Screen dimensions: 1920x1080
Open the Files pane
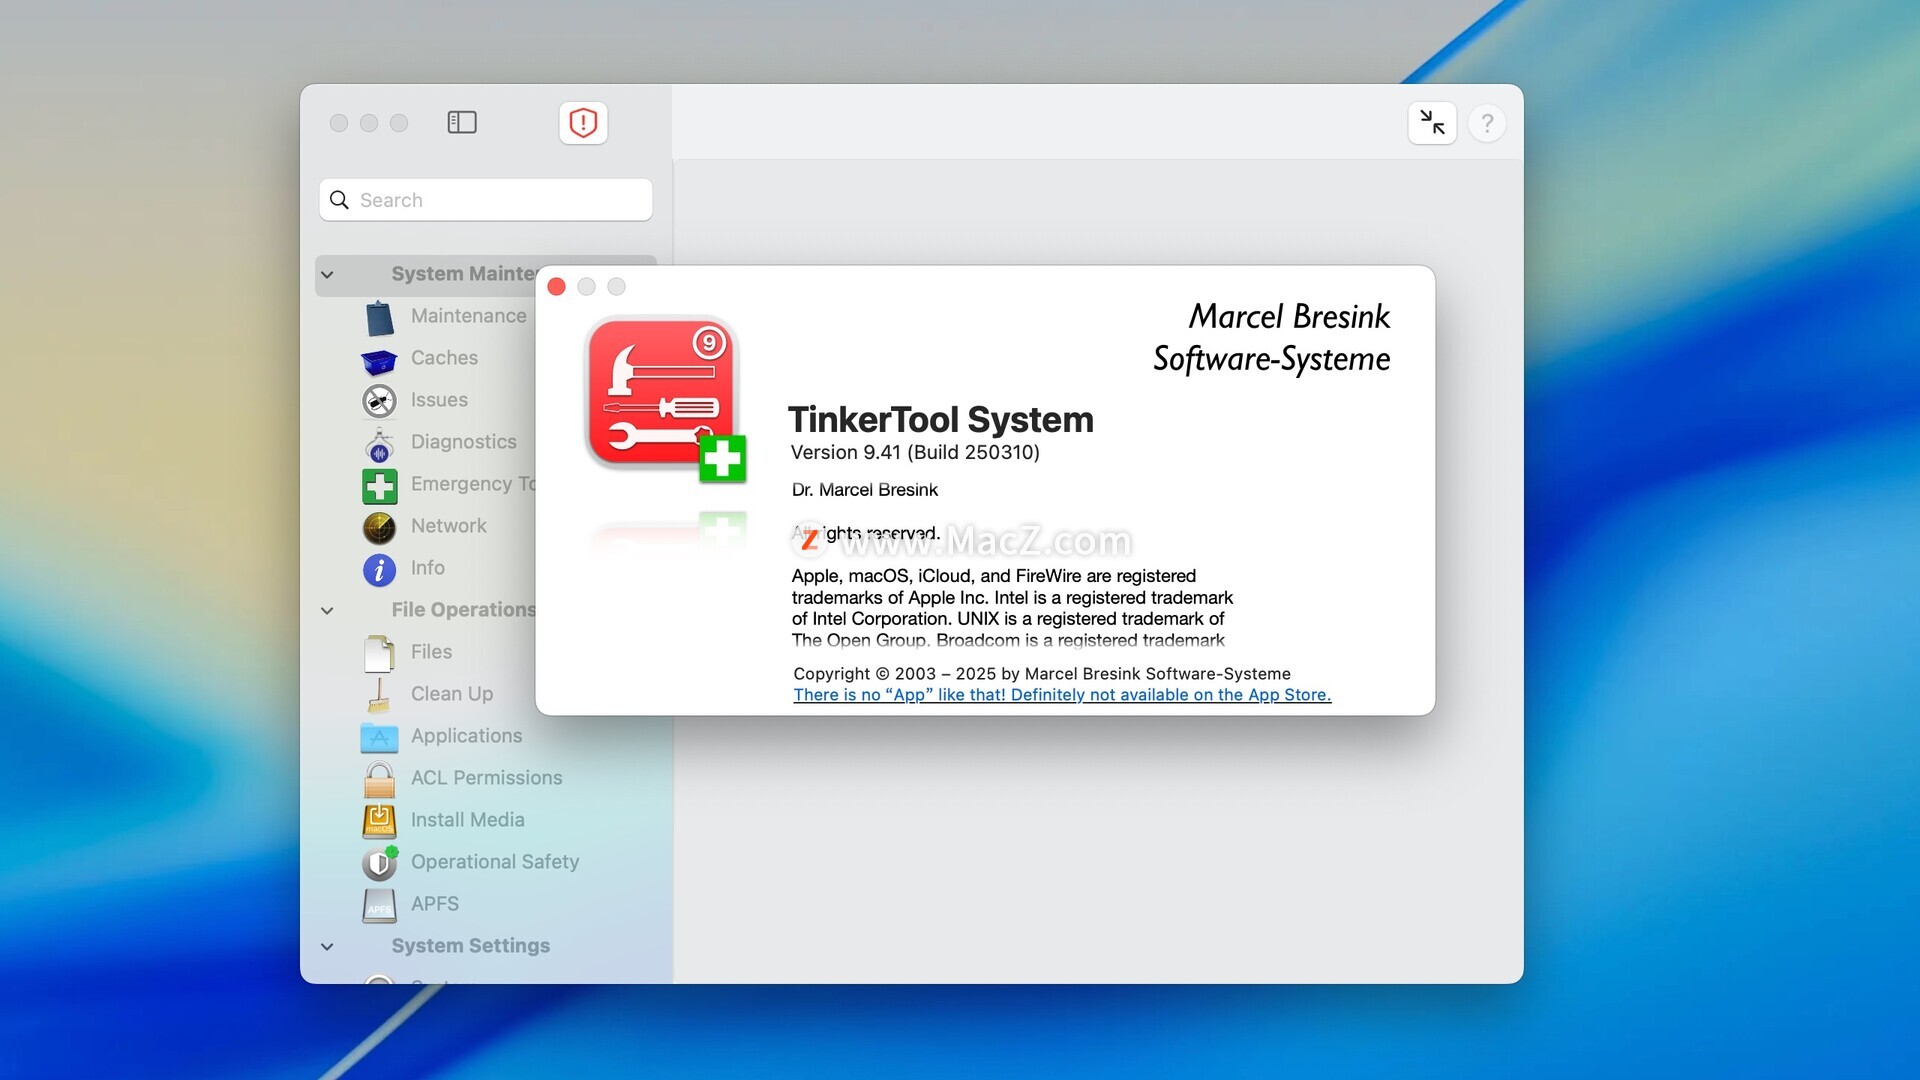tap(431, 652)
